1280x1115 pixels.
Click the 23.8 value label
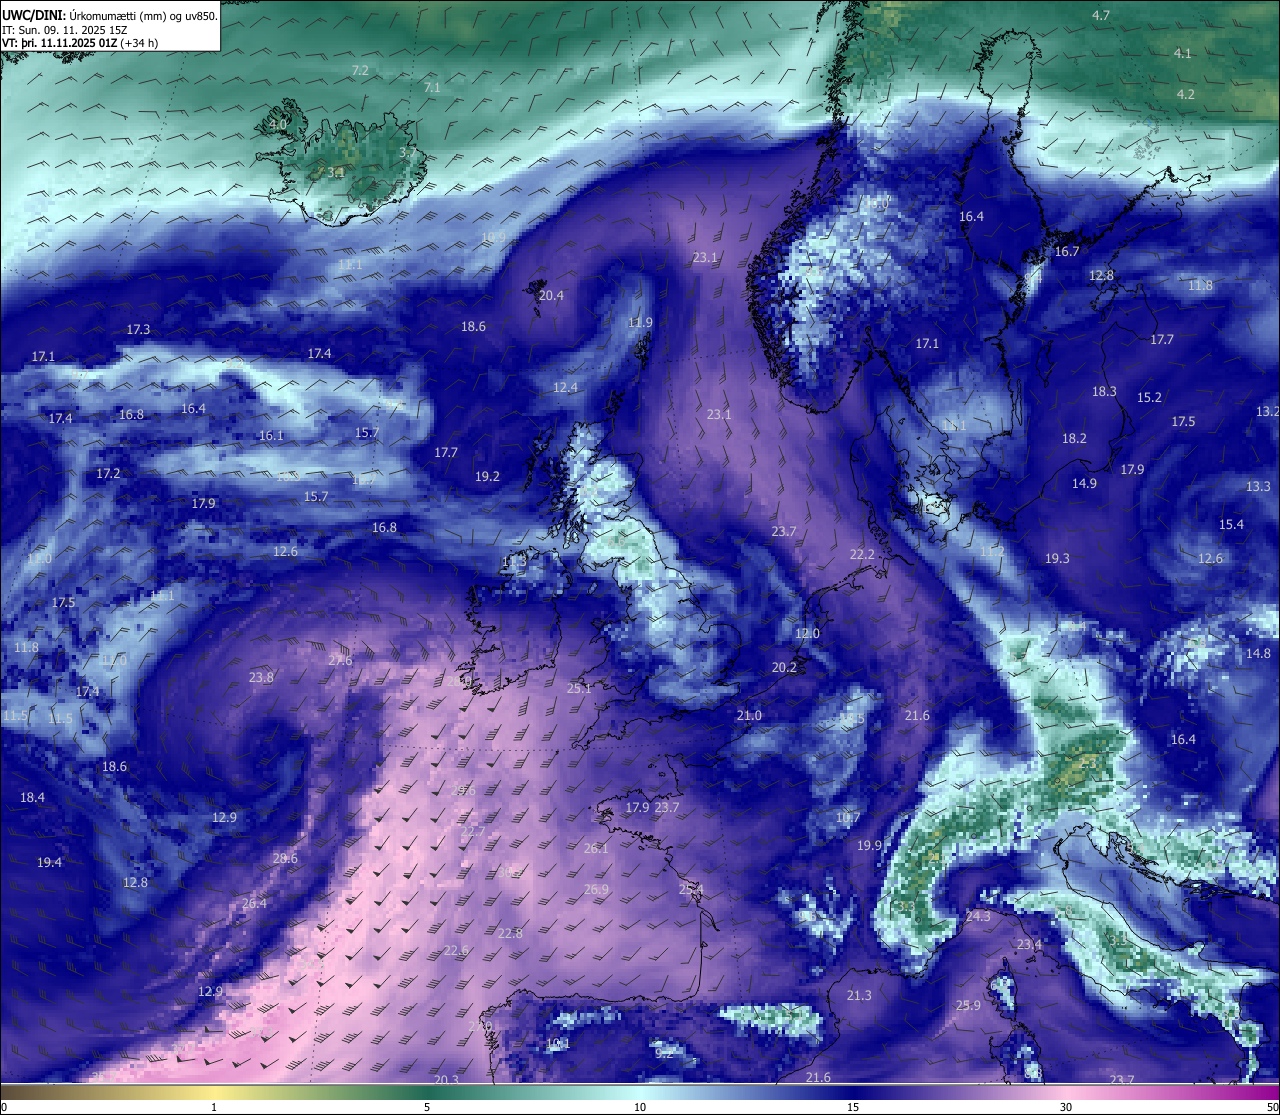[261, 677]
